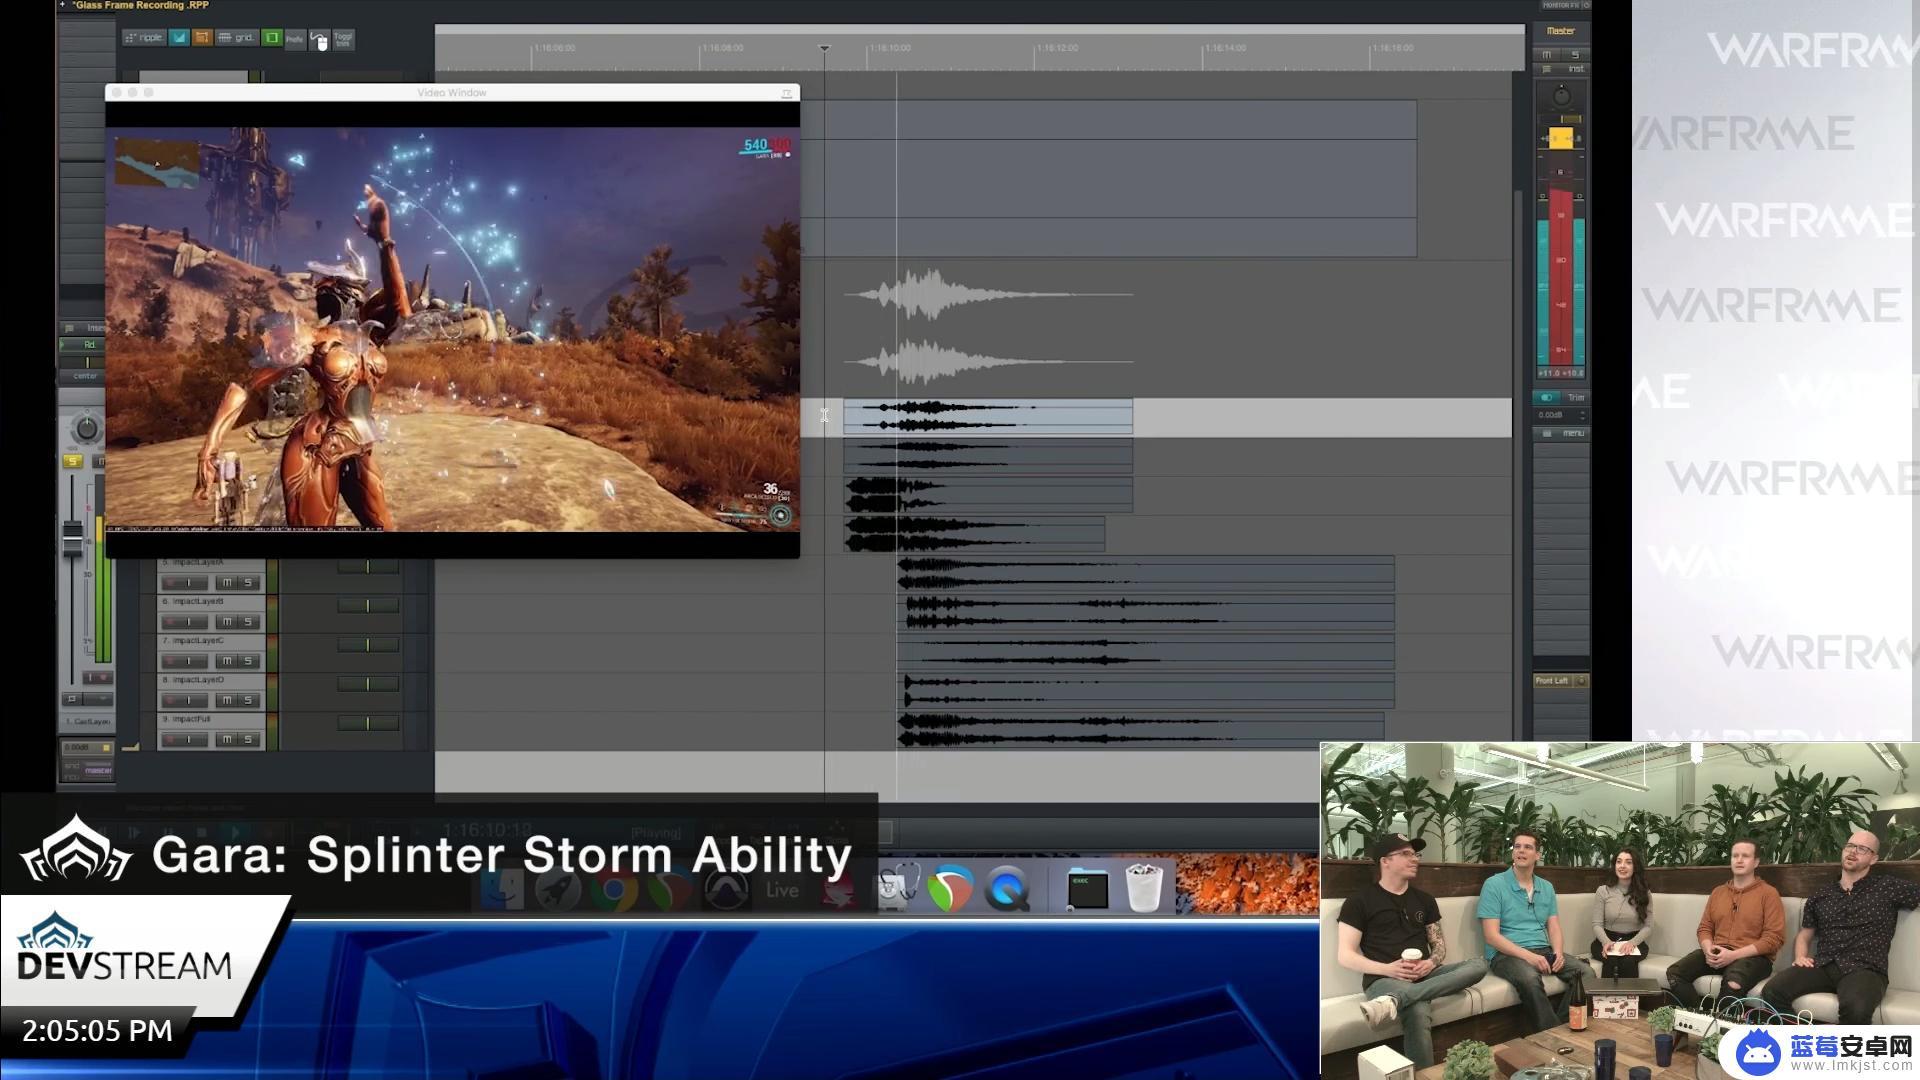Arm record on ImpactLayerA track

[x=171, y=583]
